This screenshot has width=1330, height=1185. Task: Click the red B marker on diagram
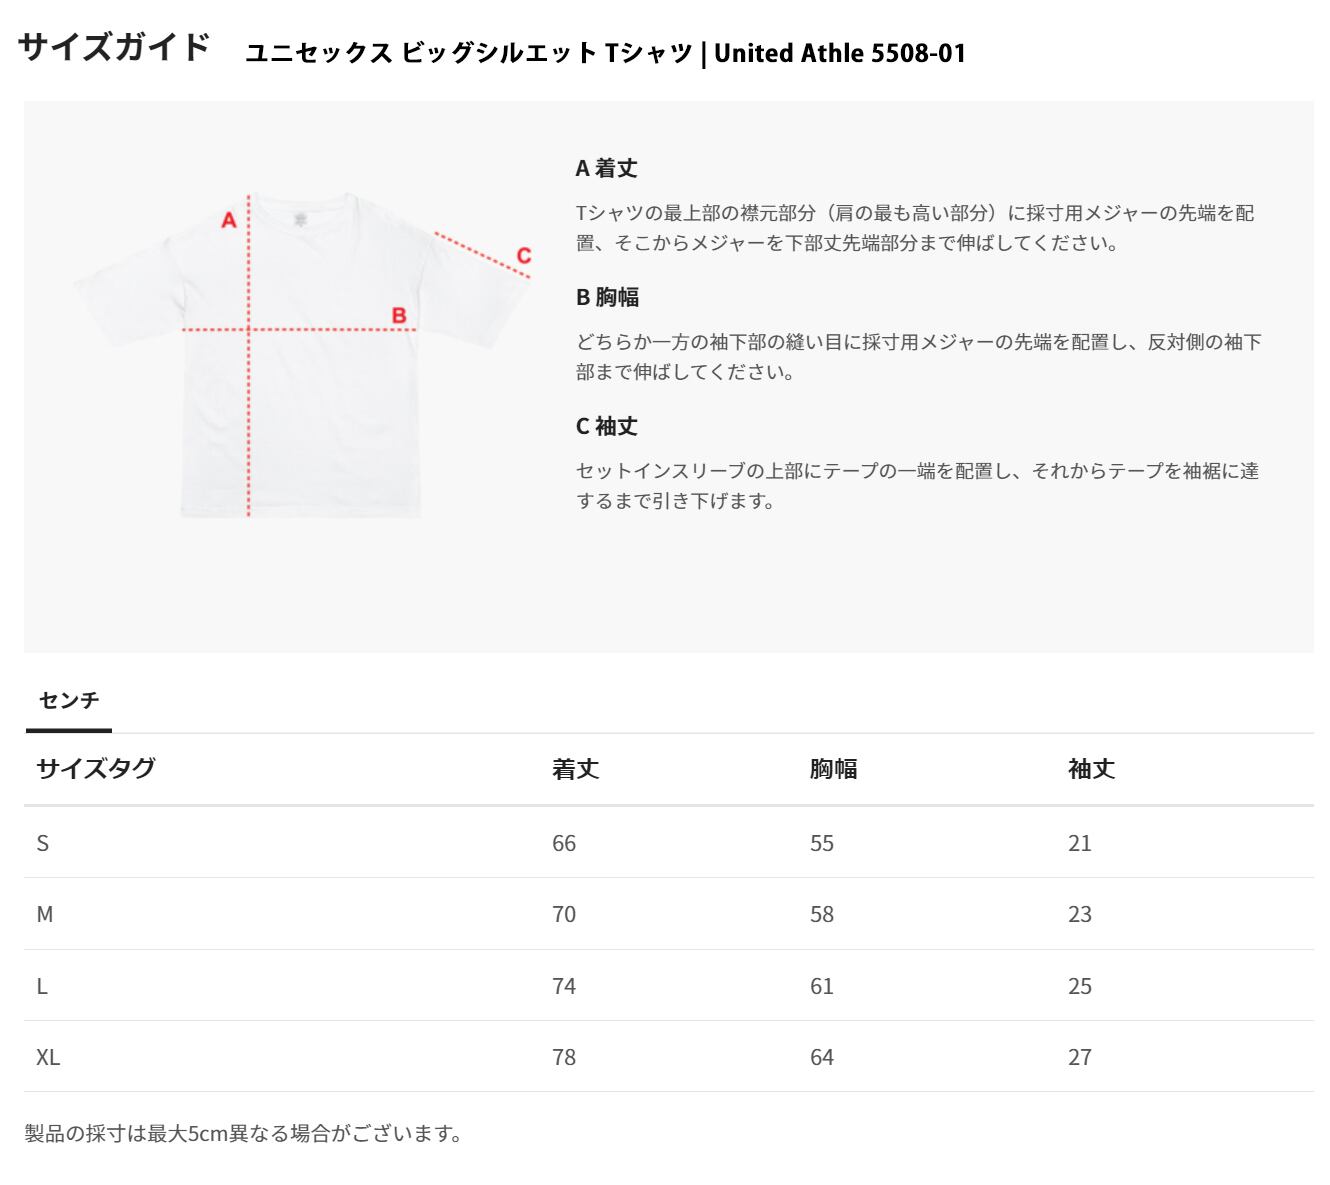coord(399,316)
